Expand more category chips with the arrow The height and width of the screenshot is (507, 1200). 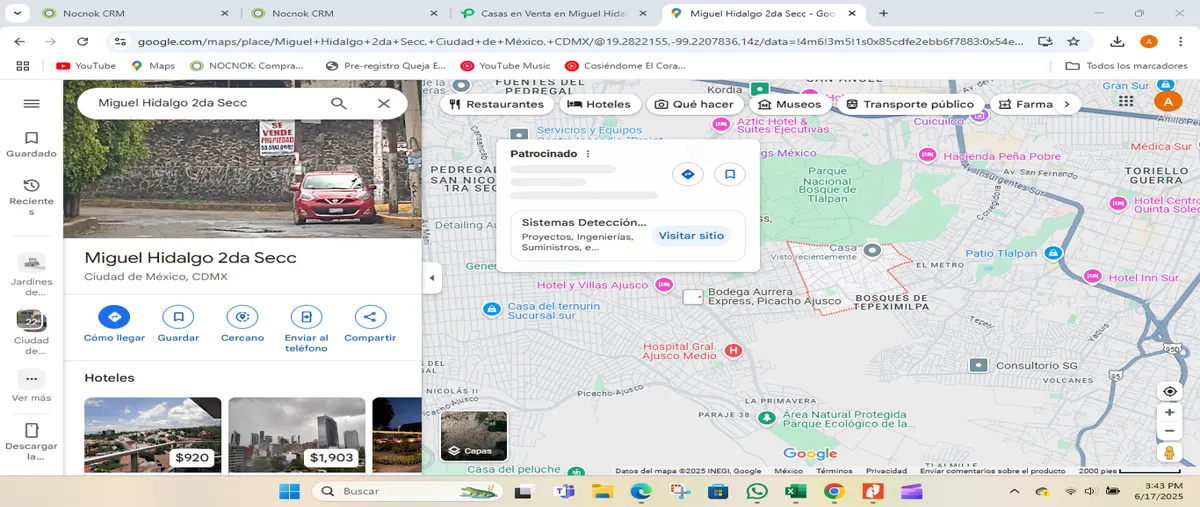pos(1066,104)
